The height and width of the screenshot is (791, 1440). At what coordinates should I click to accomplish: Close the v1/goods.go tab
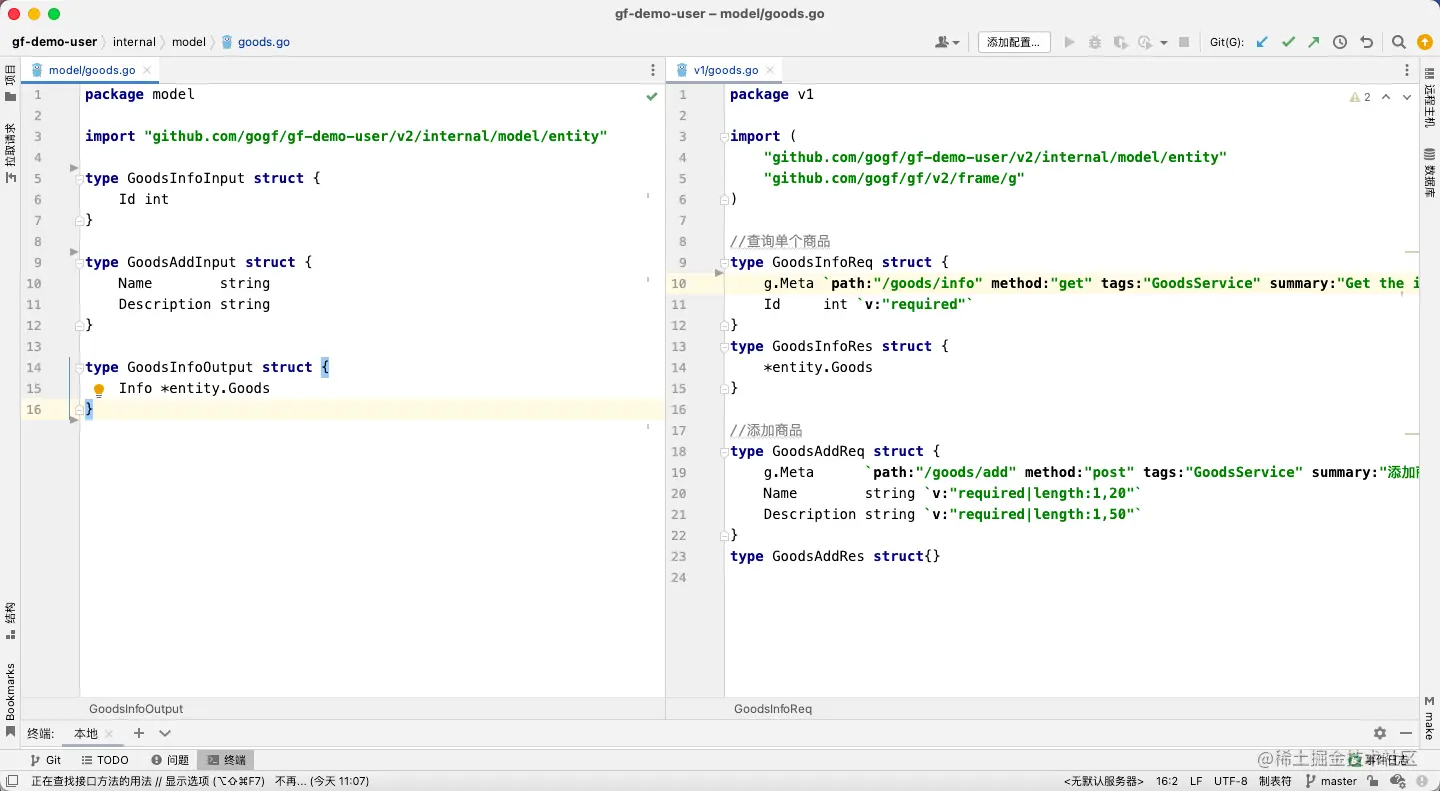pyautogui.click(x=770, y=70)
